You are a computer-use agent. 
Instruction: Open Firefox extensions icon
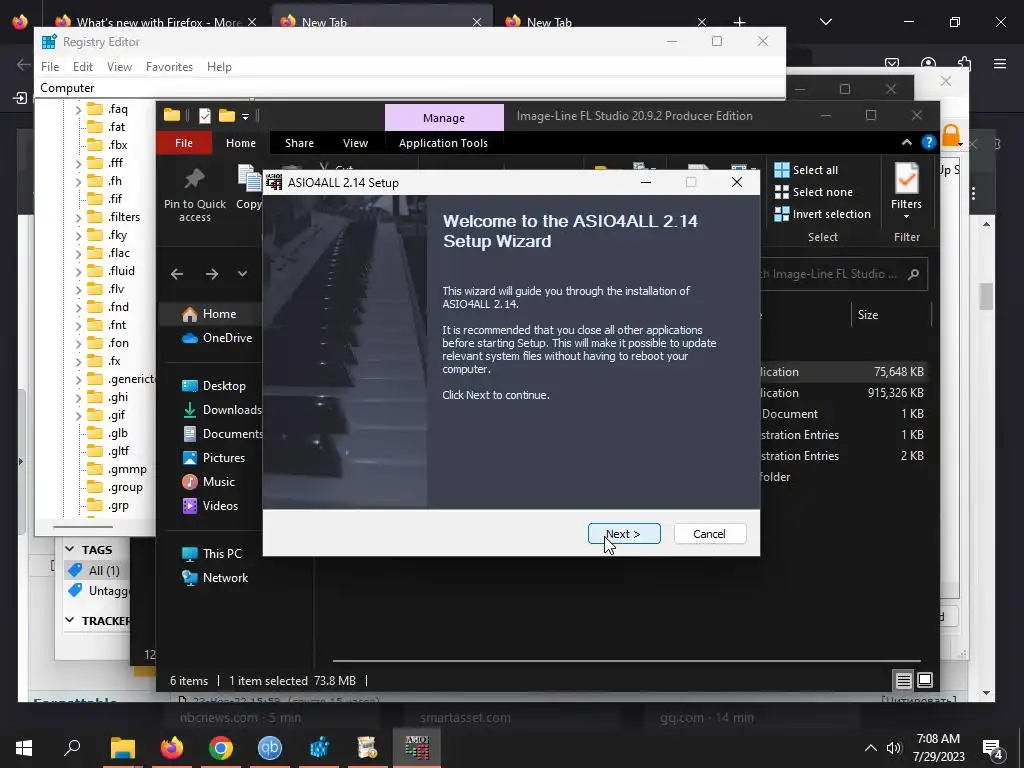(965, 63)
